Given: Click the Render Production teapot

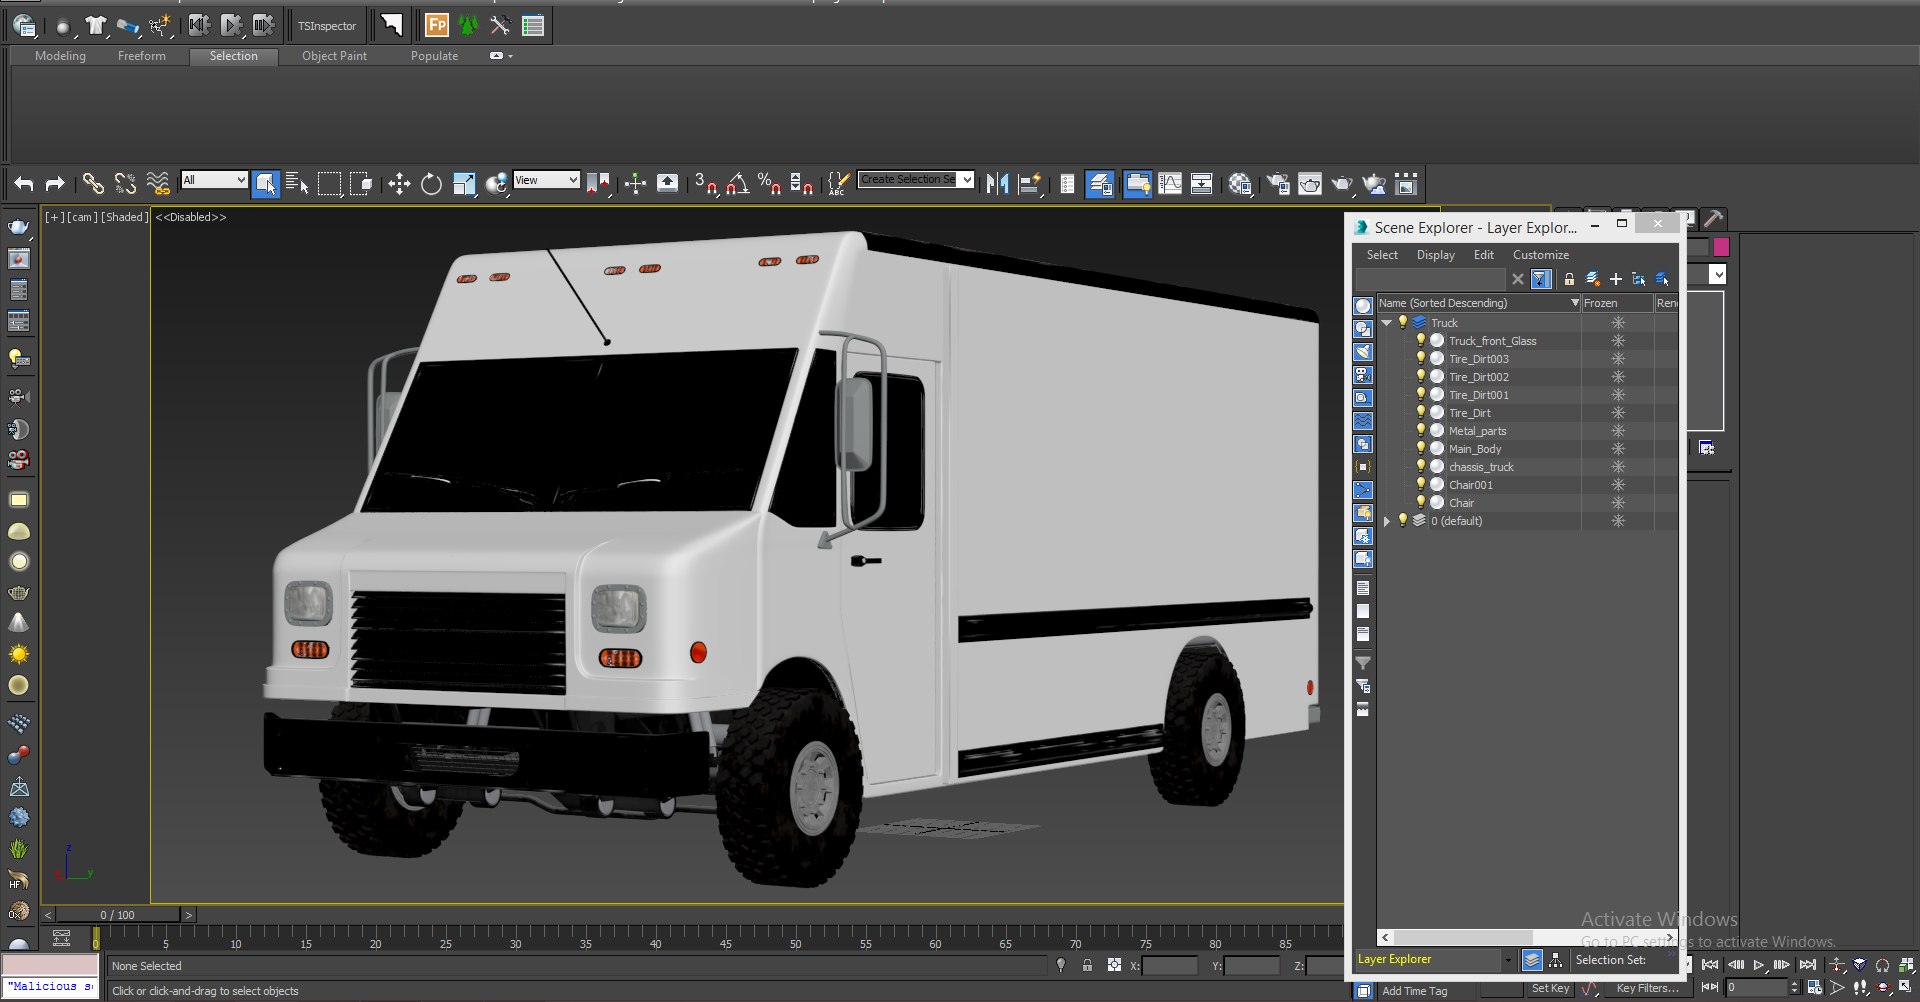Looking at the screenshot, I should pyautogui.click(x=1342, y=183).
